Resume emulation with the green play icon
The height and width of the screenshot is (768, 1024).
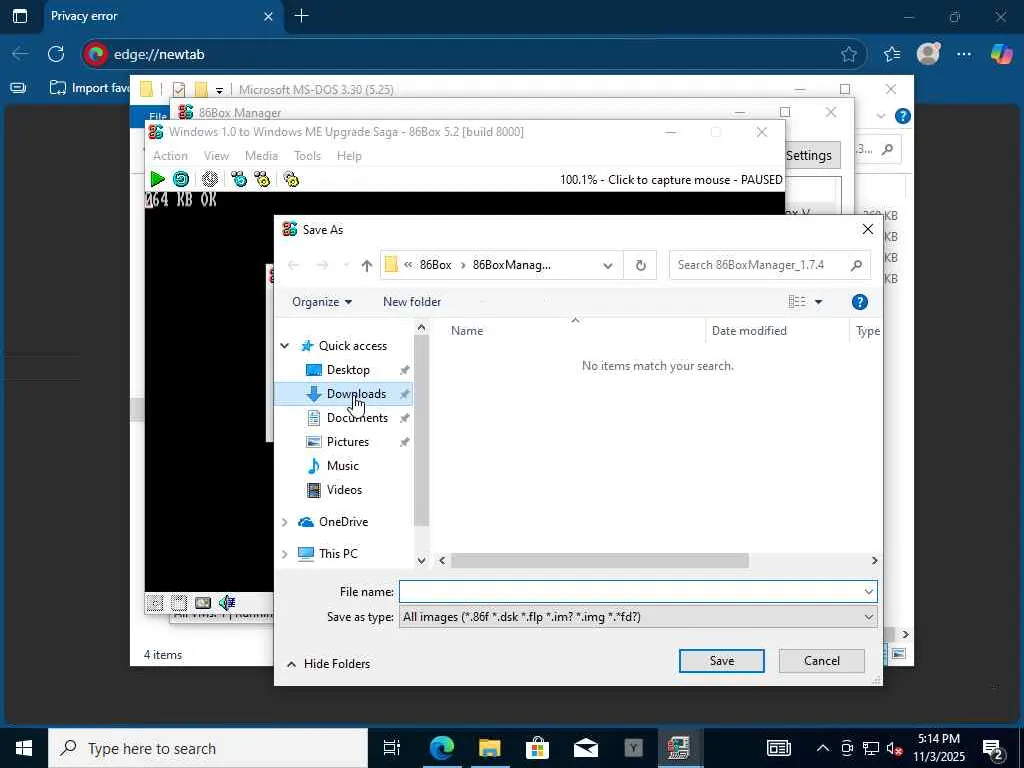[157, 179]
